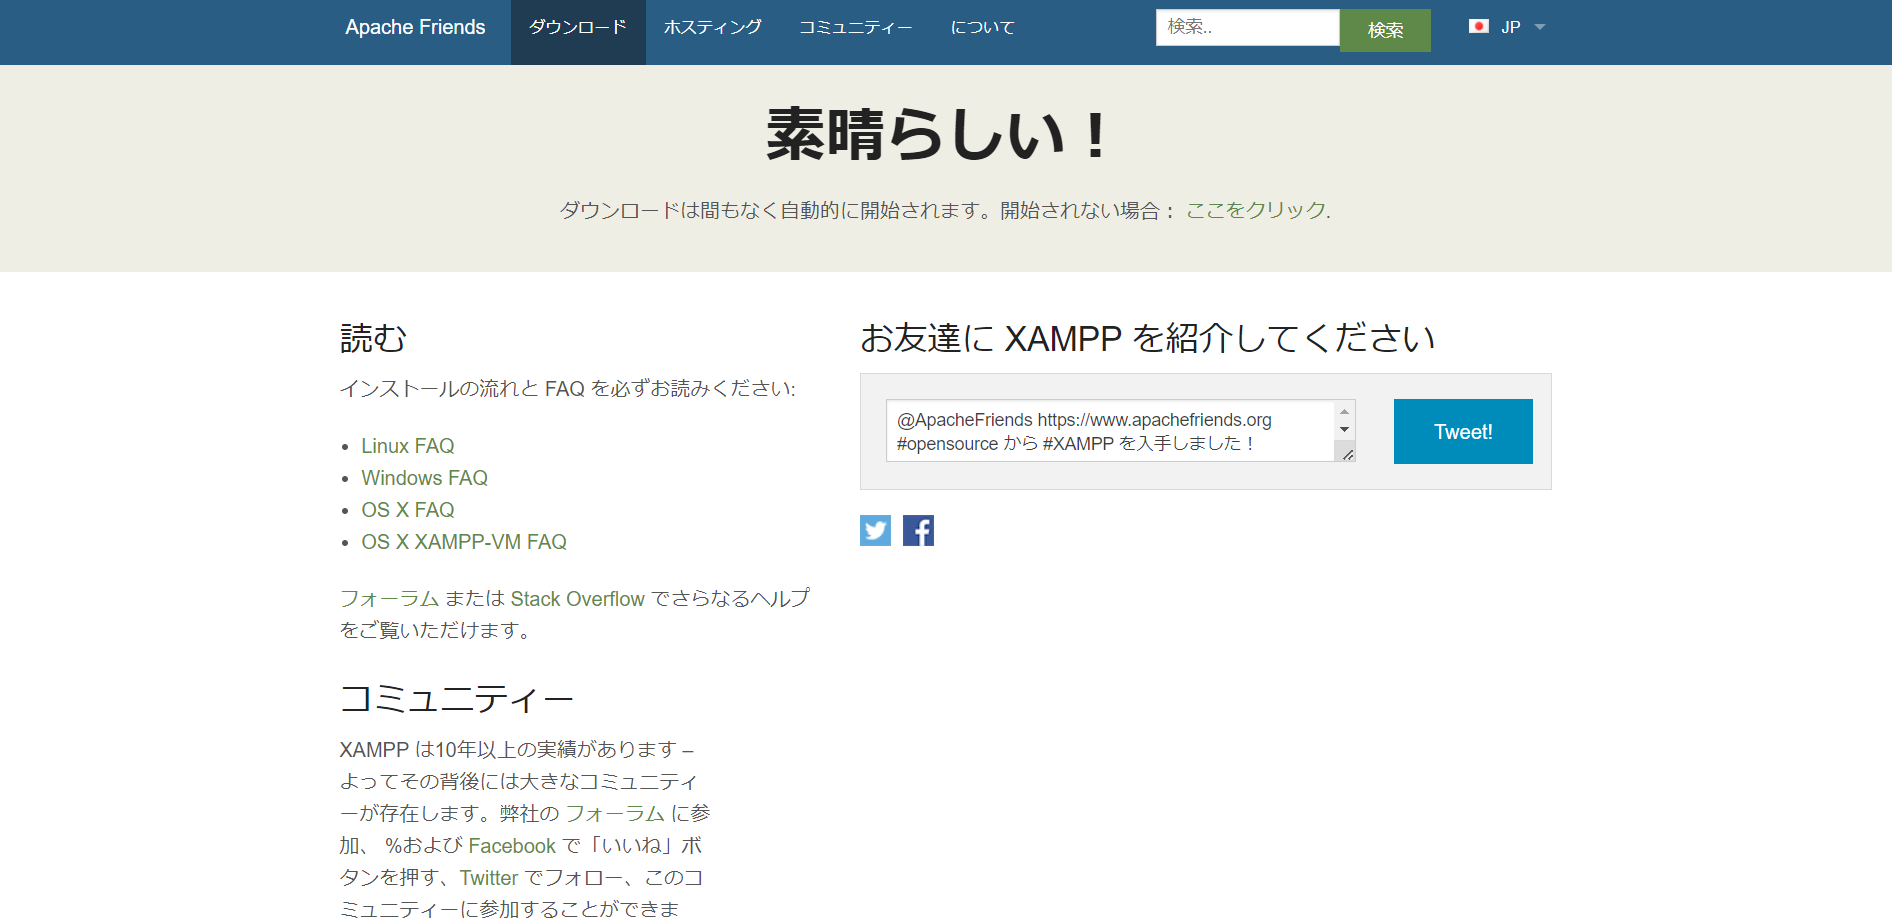
Task: Open the Facebook link in community text
Action: 512,845
